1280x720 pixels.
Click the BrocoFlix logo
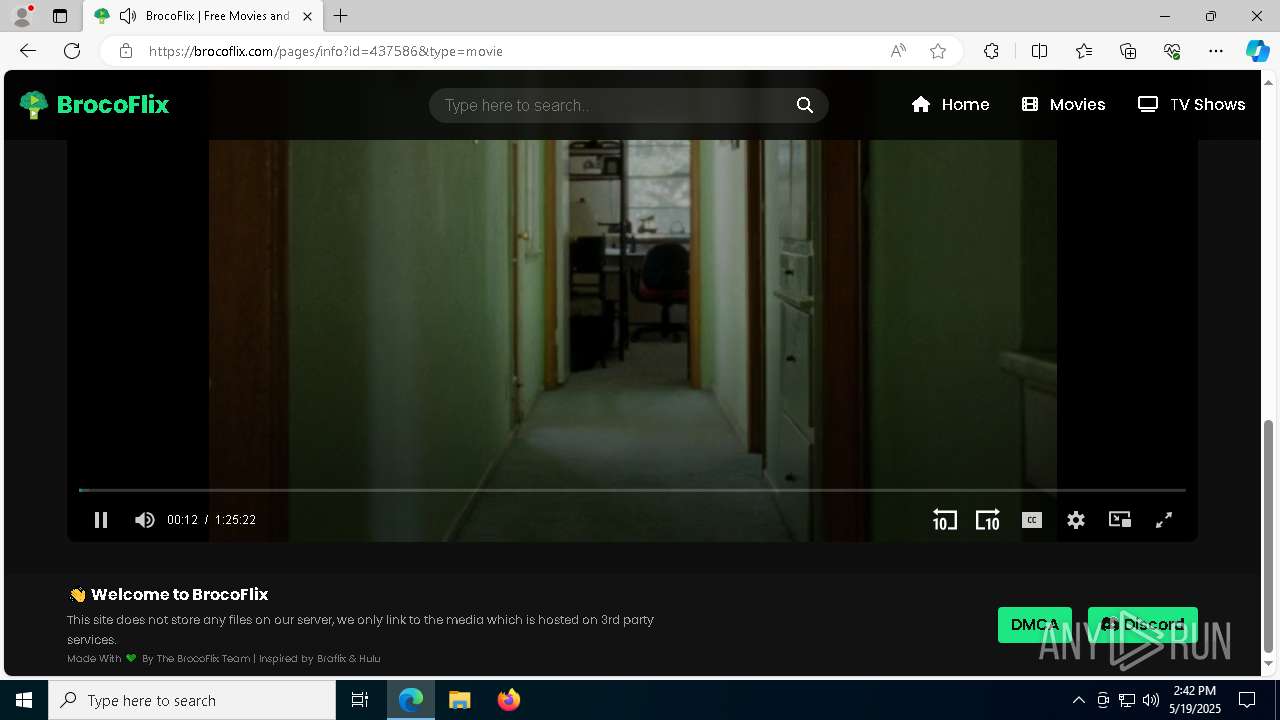95,105
